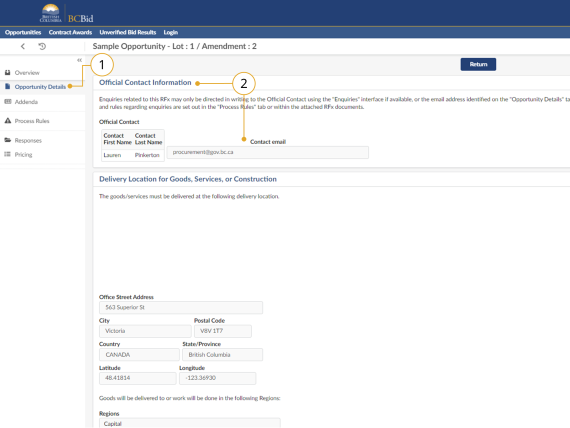570x428 pixels.
Task: Click the Return button
Action: click(478, 64)
